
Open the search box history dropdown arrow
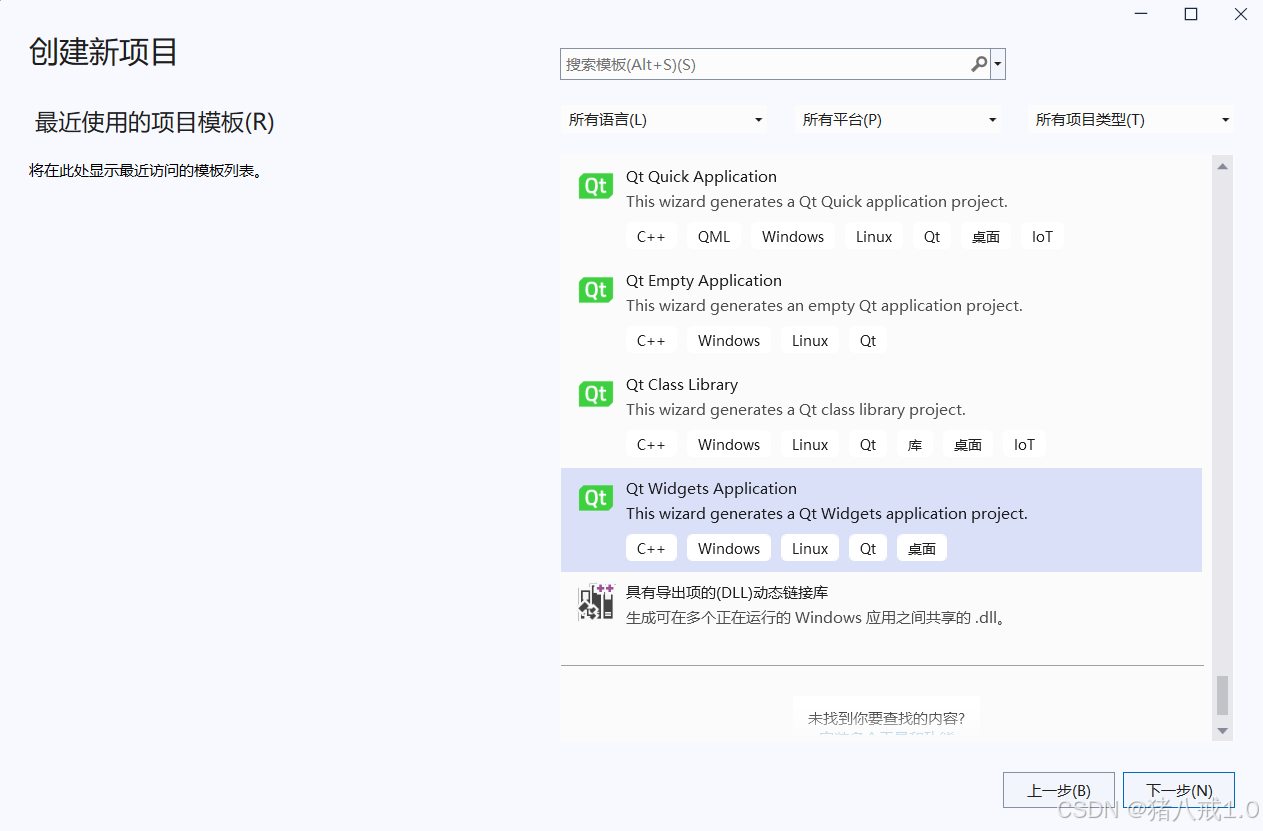pos(998,65)
